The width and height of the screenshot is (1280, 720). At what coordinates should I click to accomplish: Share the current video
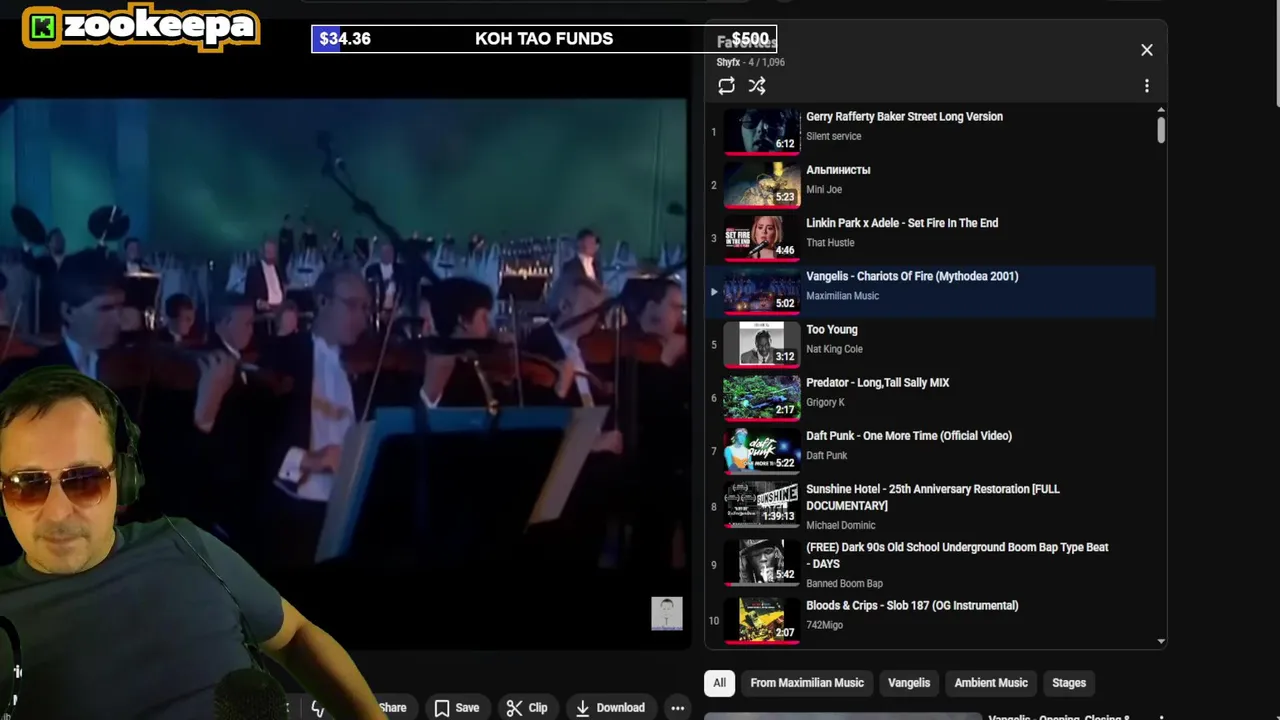(392, 708)
